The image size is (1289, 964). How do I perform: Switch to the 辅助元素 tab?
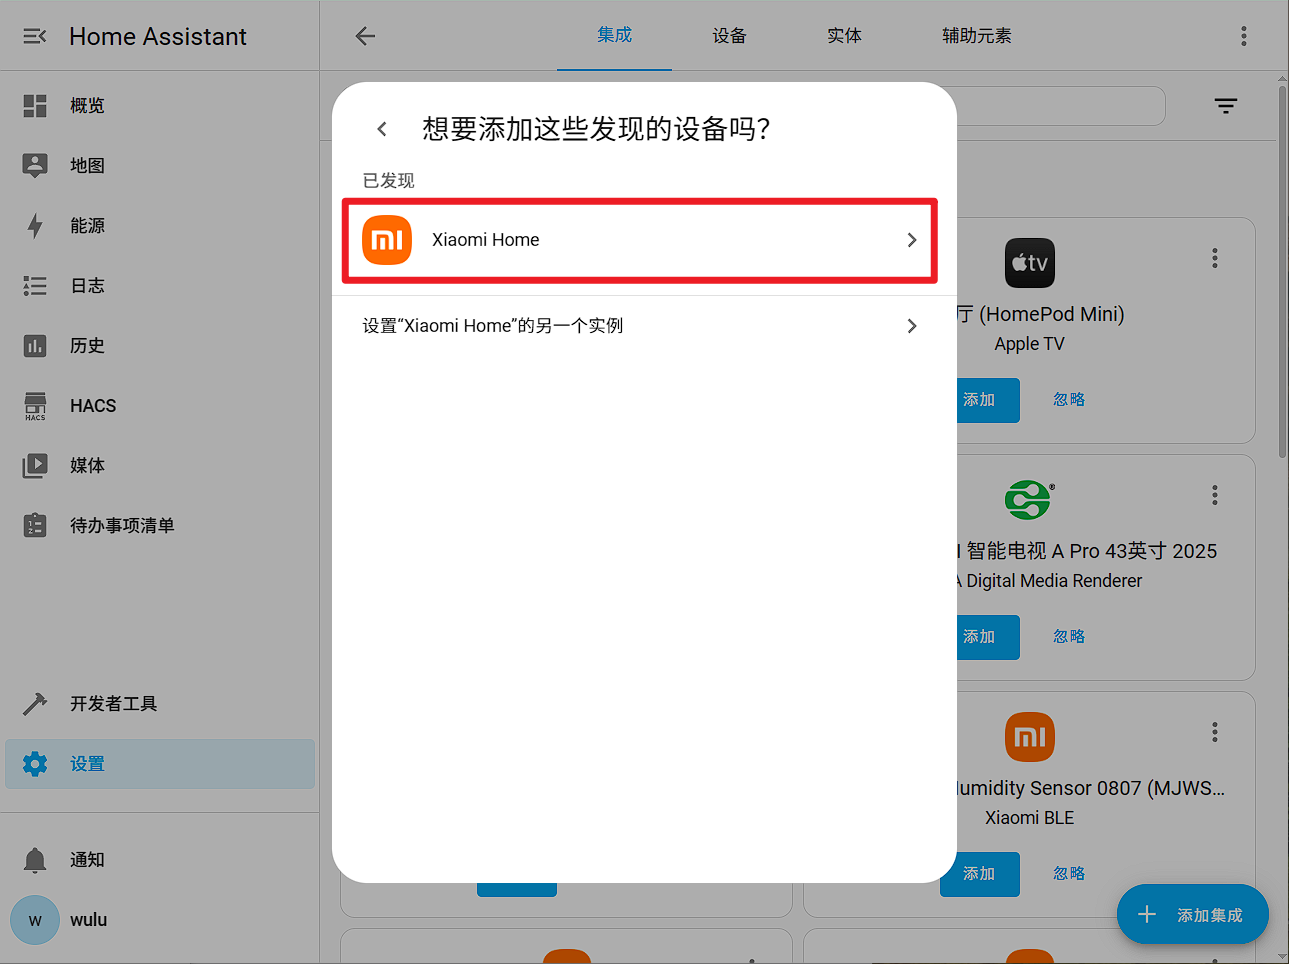tap(976, 36)
